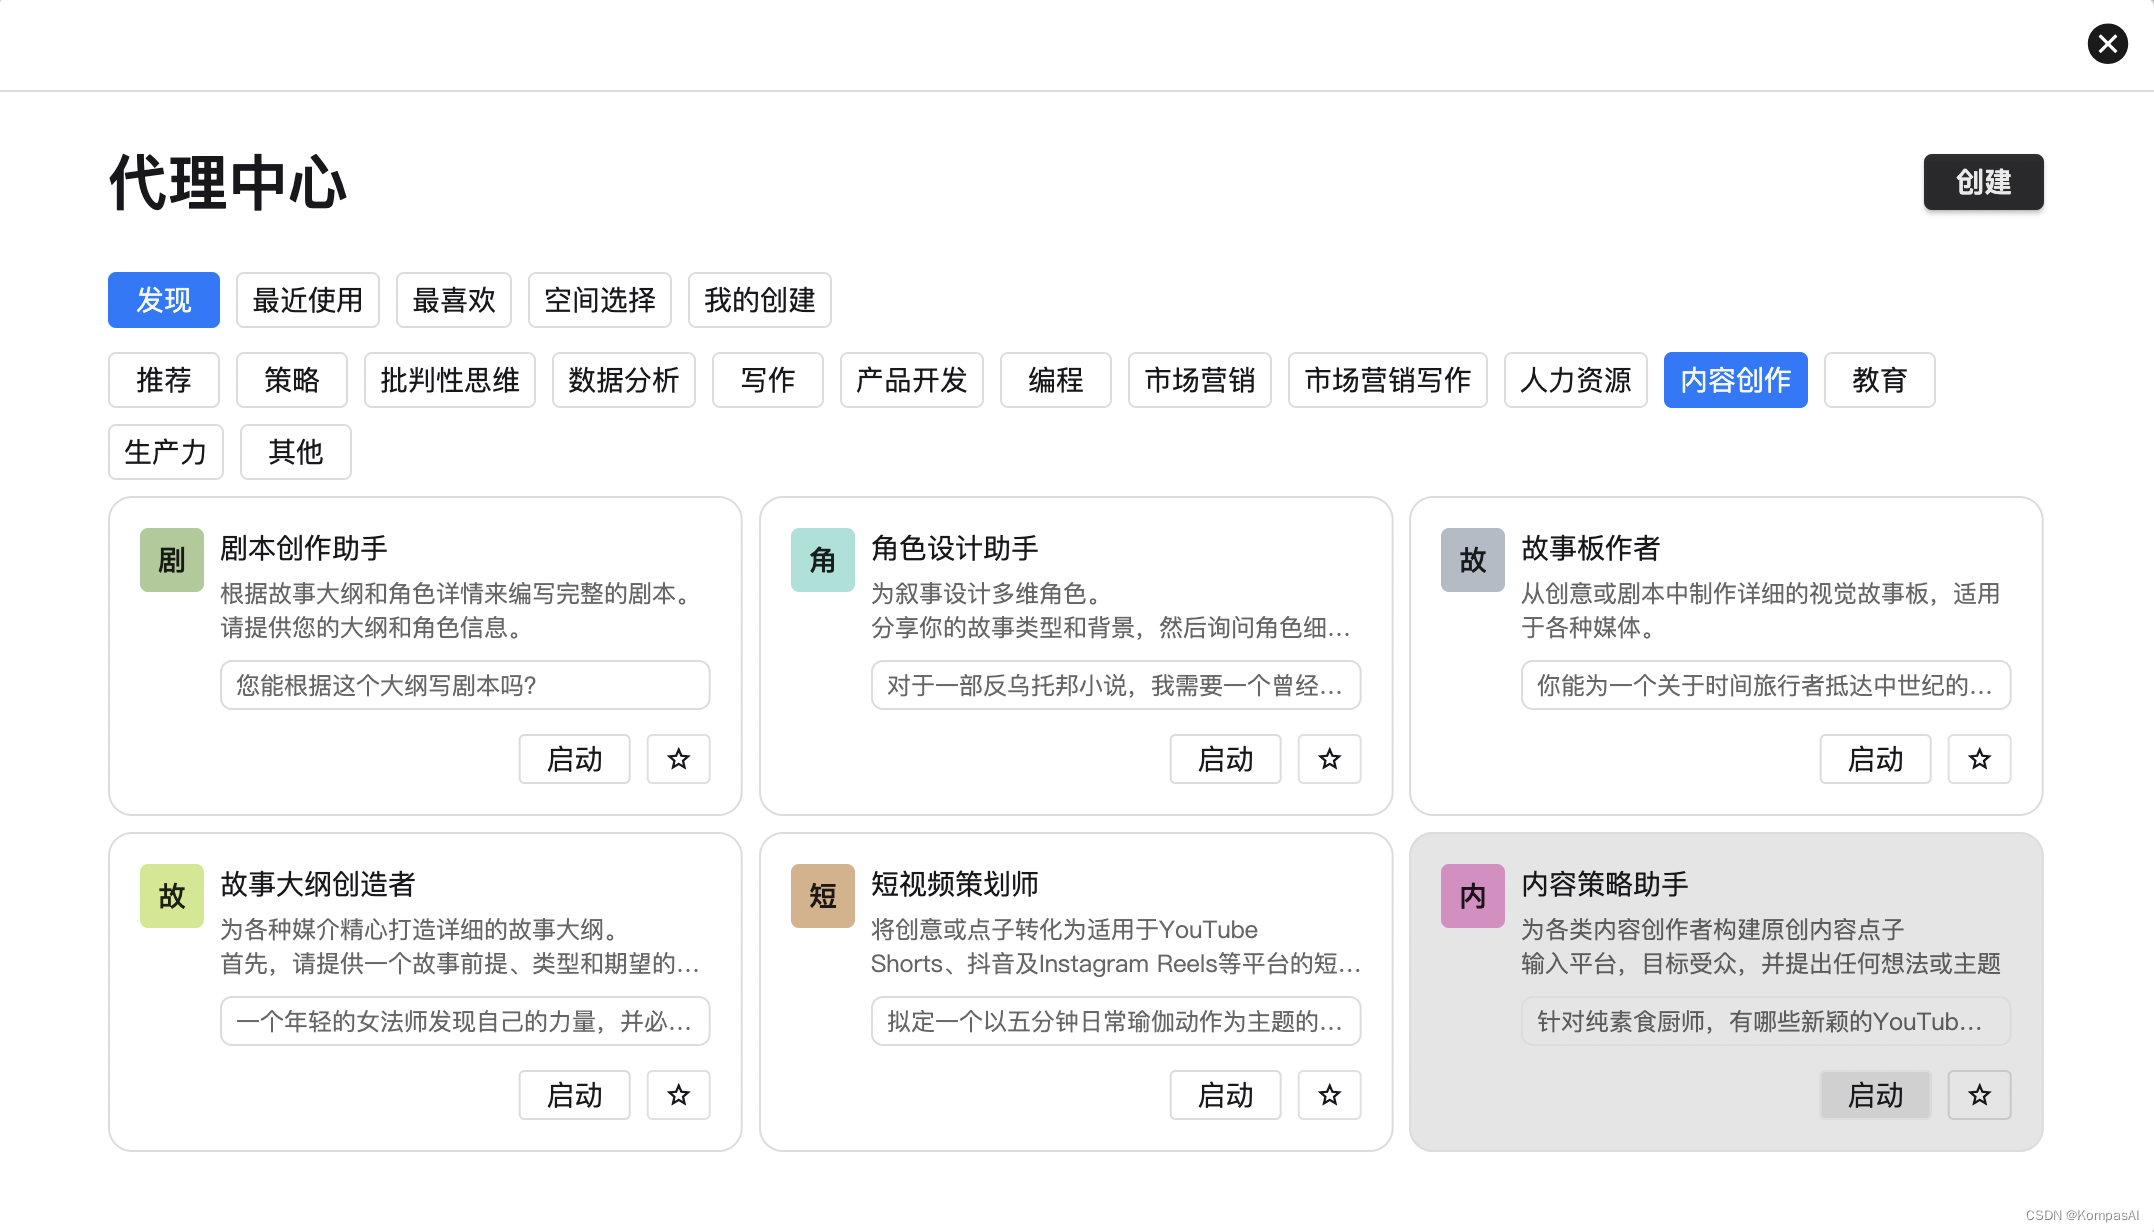Choose the 教育 category chip

click(1879, 380)
